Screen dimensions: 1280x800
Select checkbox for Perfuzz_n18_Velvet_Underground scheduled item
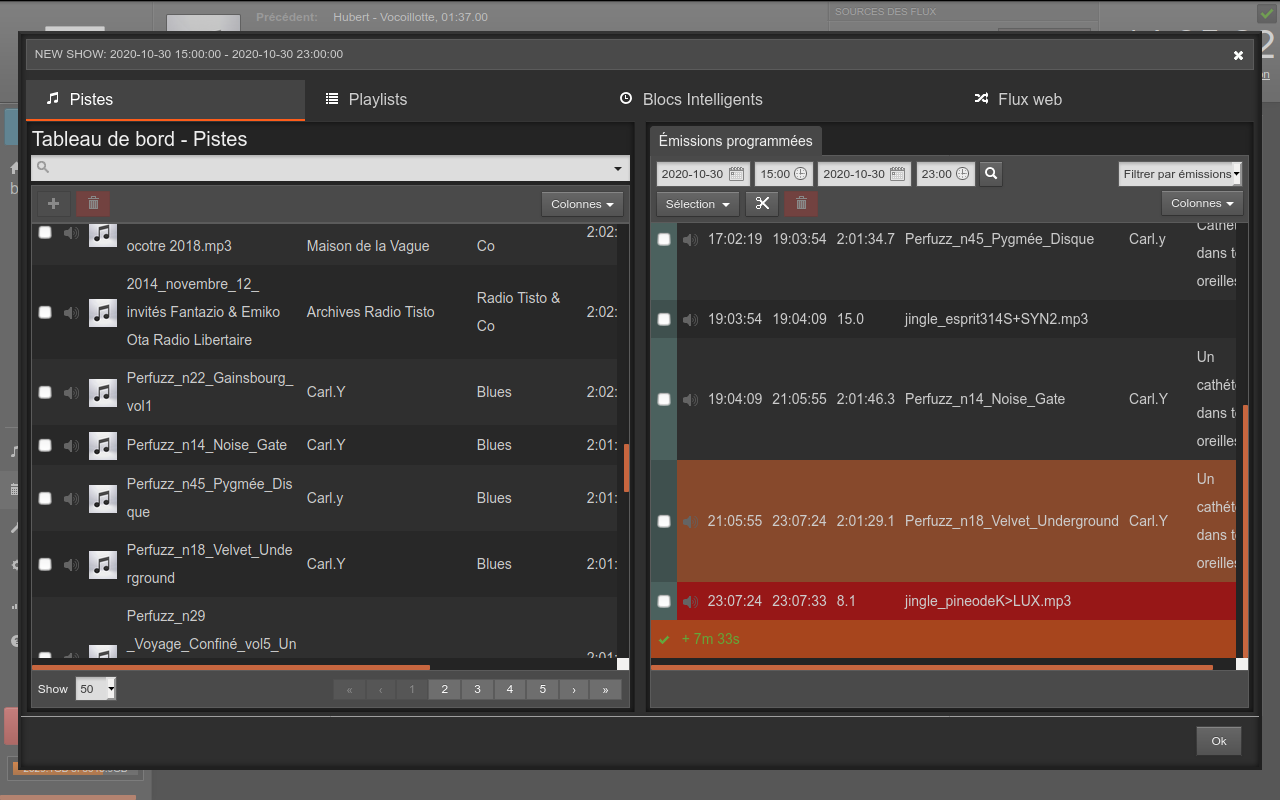[664, 521]
